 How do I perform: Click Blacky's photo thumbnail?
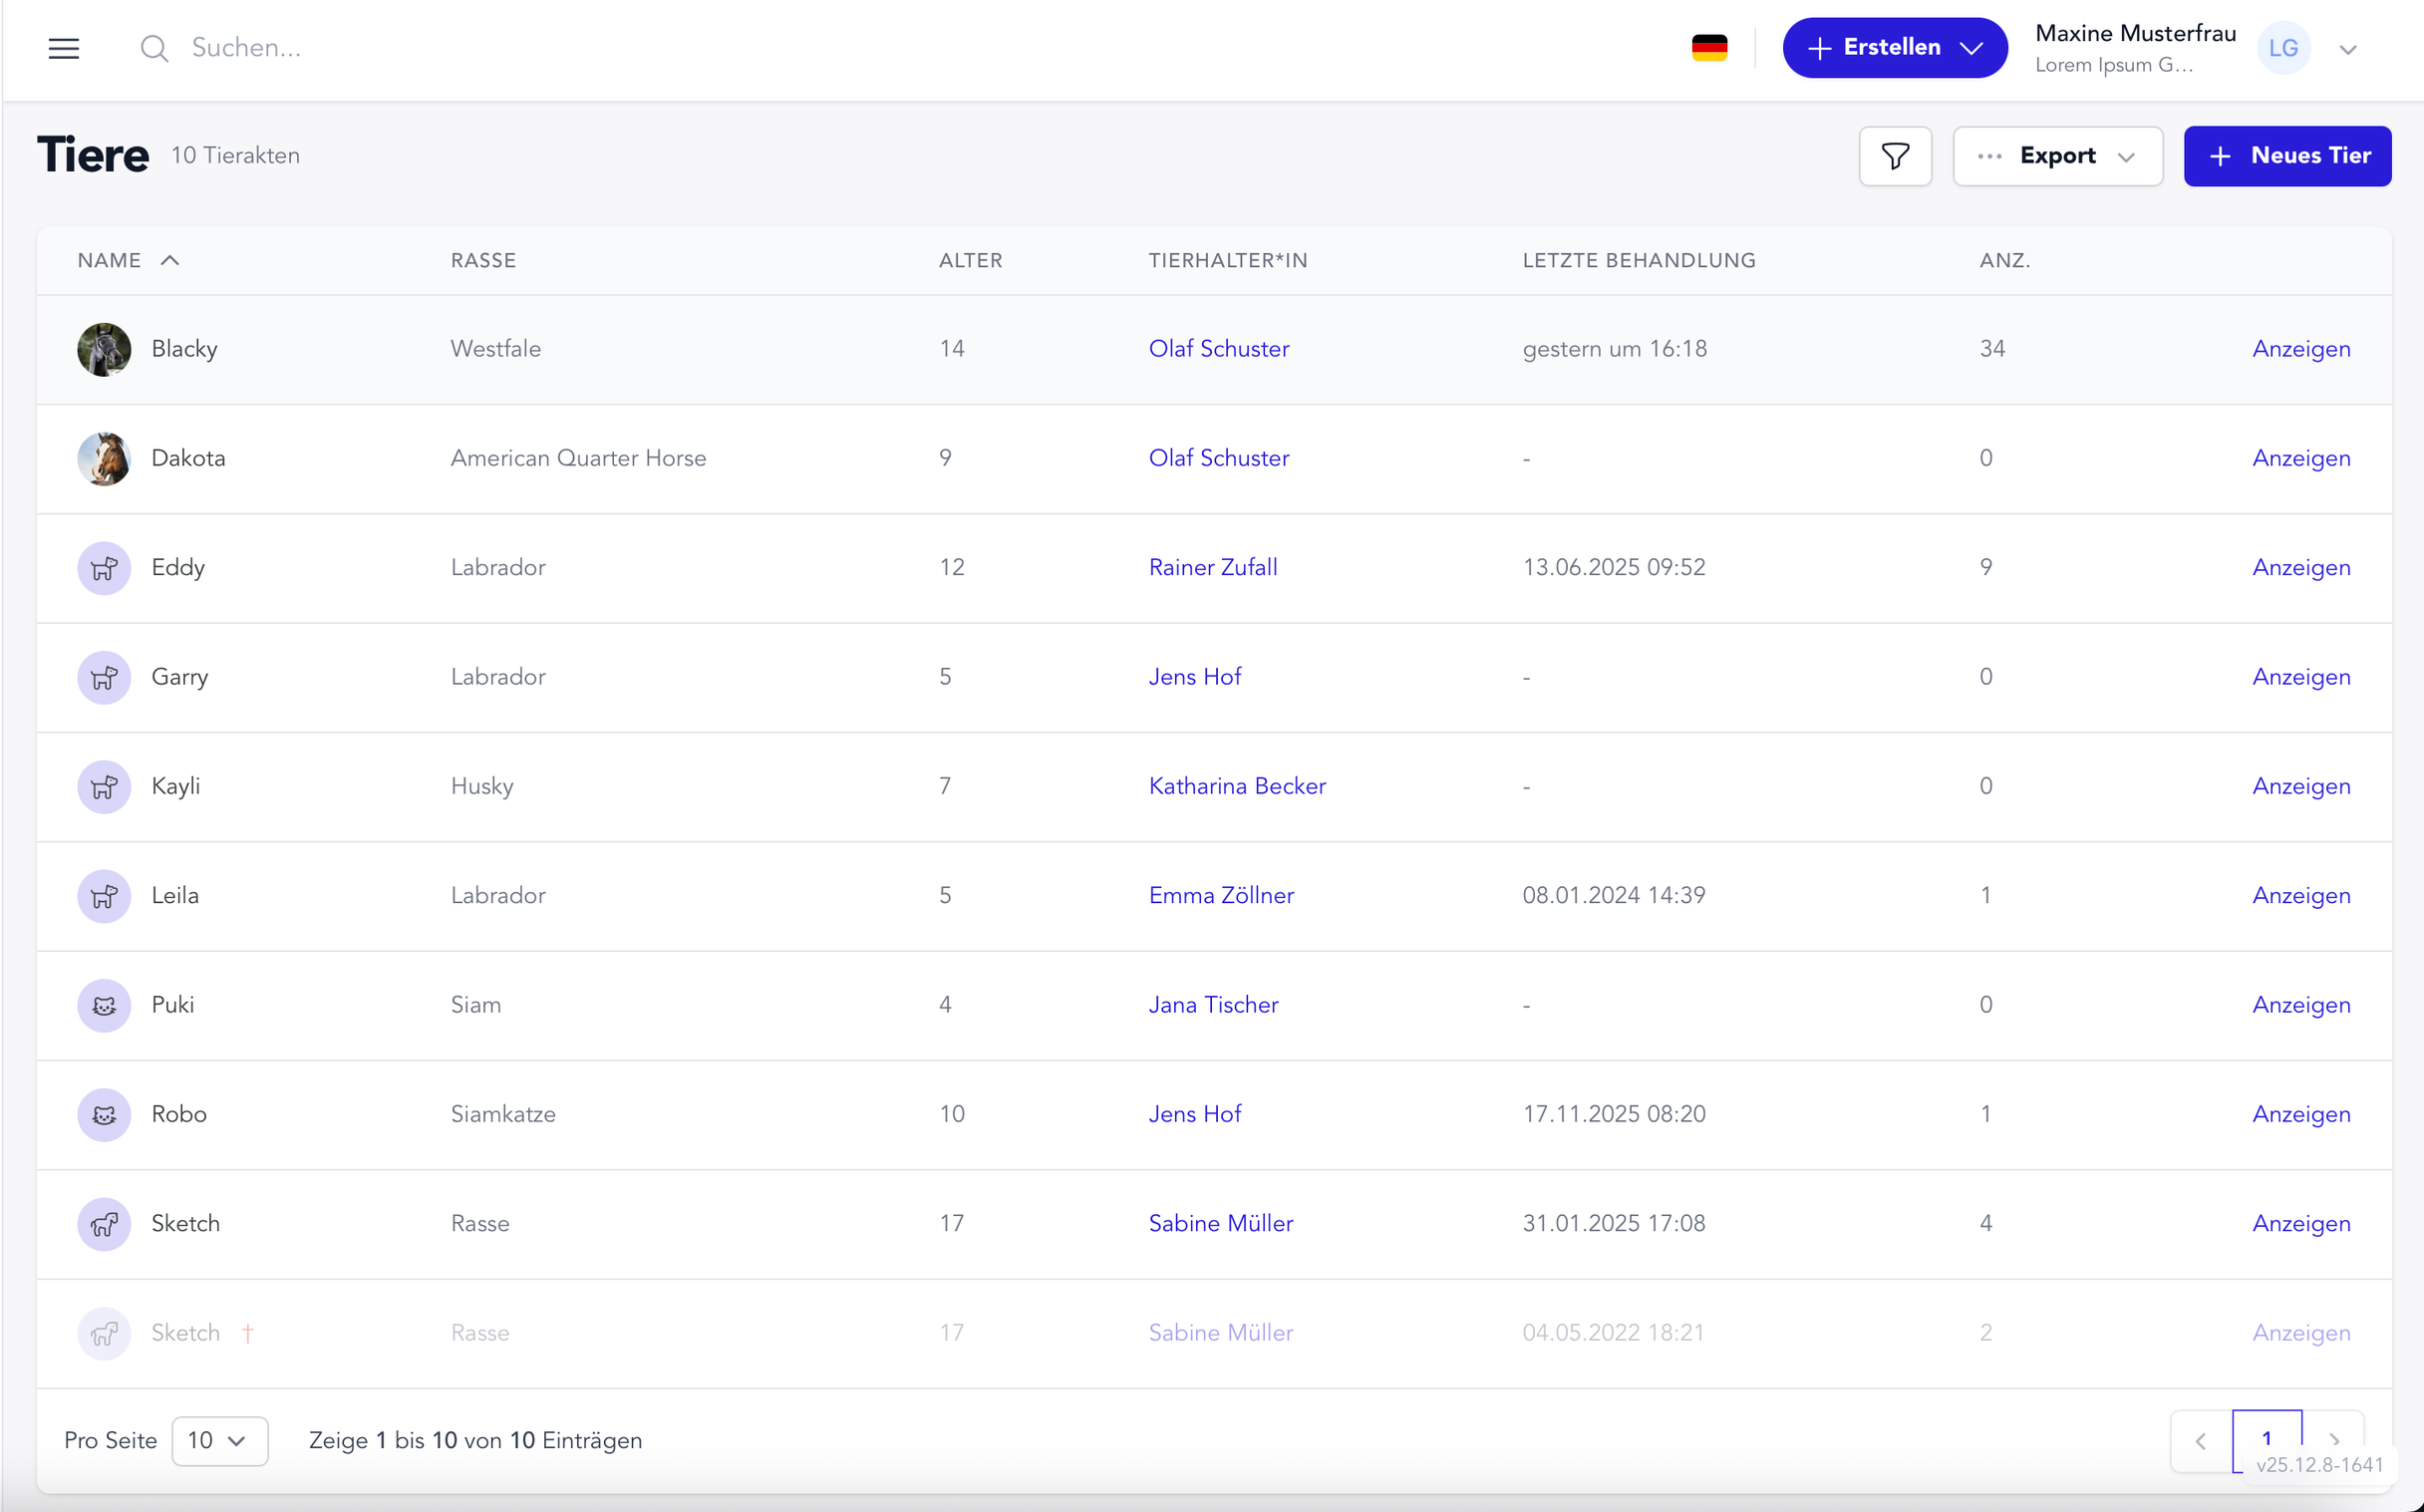pyautogui.click(x=103, y=349)
